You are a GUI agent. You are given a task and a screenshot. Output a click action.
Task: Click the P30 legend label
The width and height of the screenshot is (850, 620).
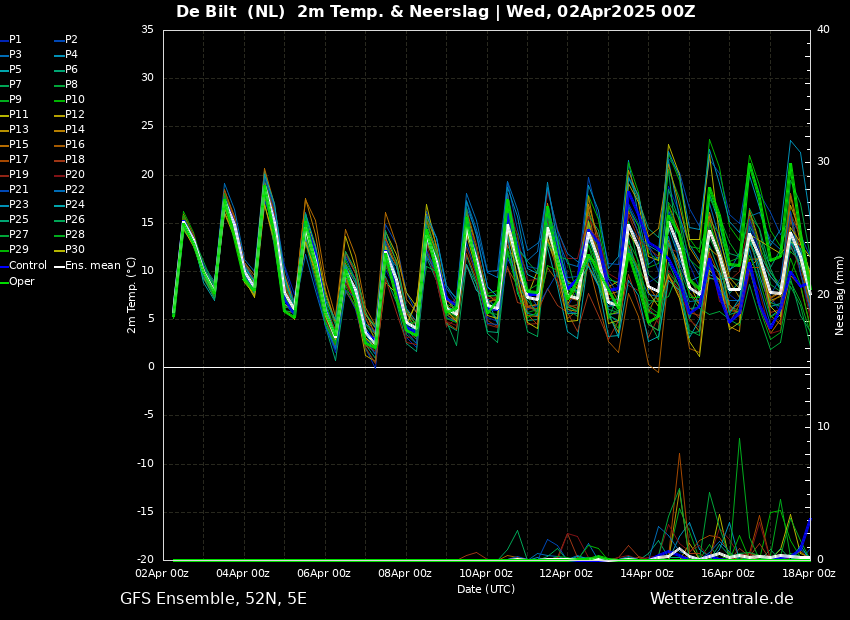(x=70, y=249)
